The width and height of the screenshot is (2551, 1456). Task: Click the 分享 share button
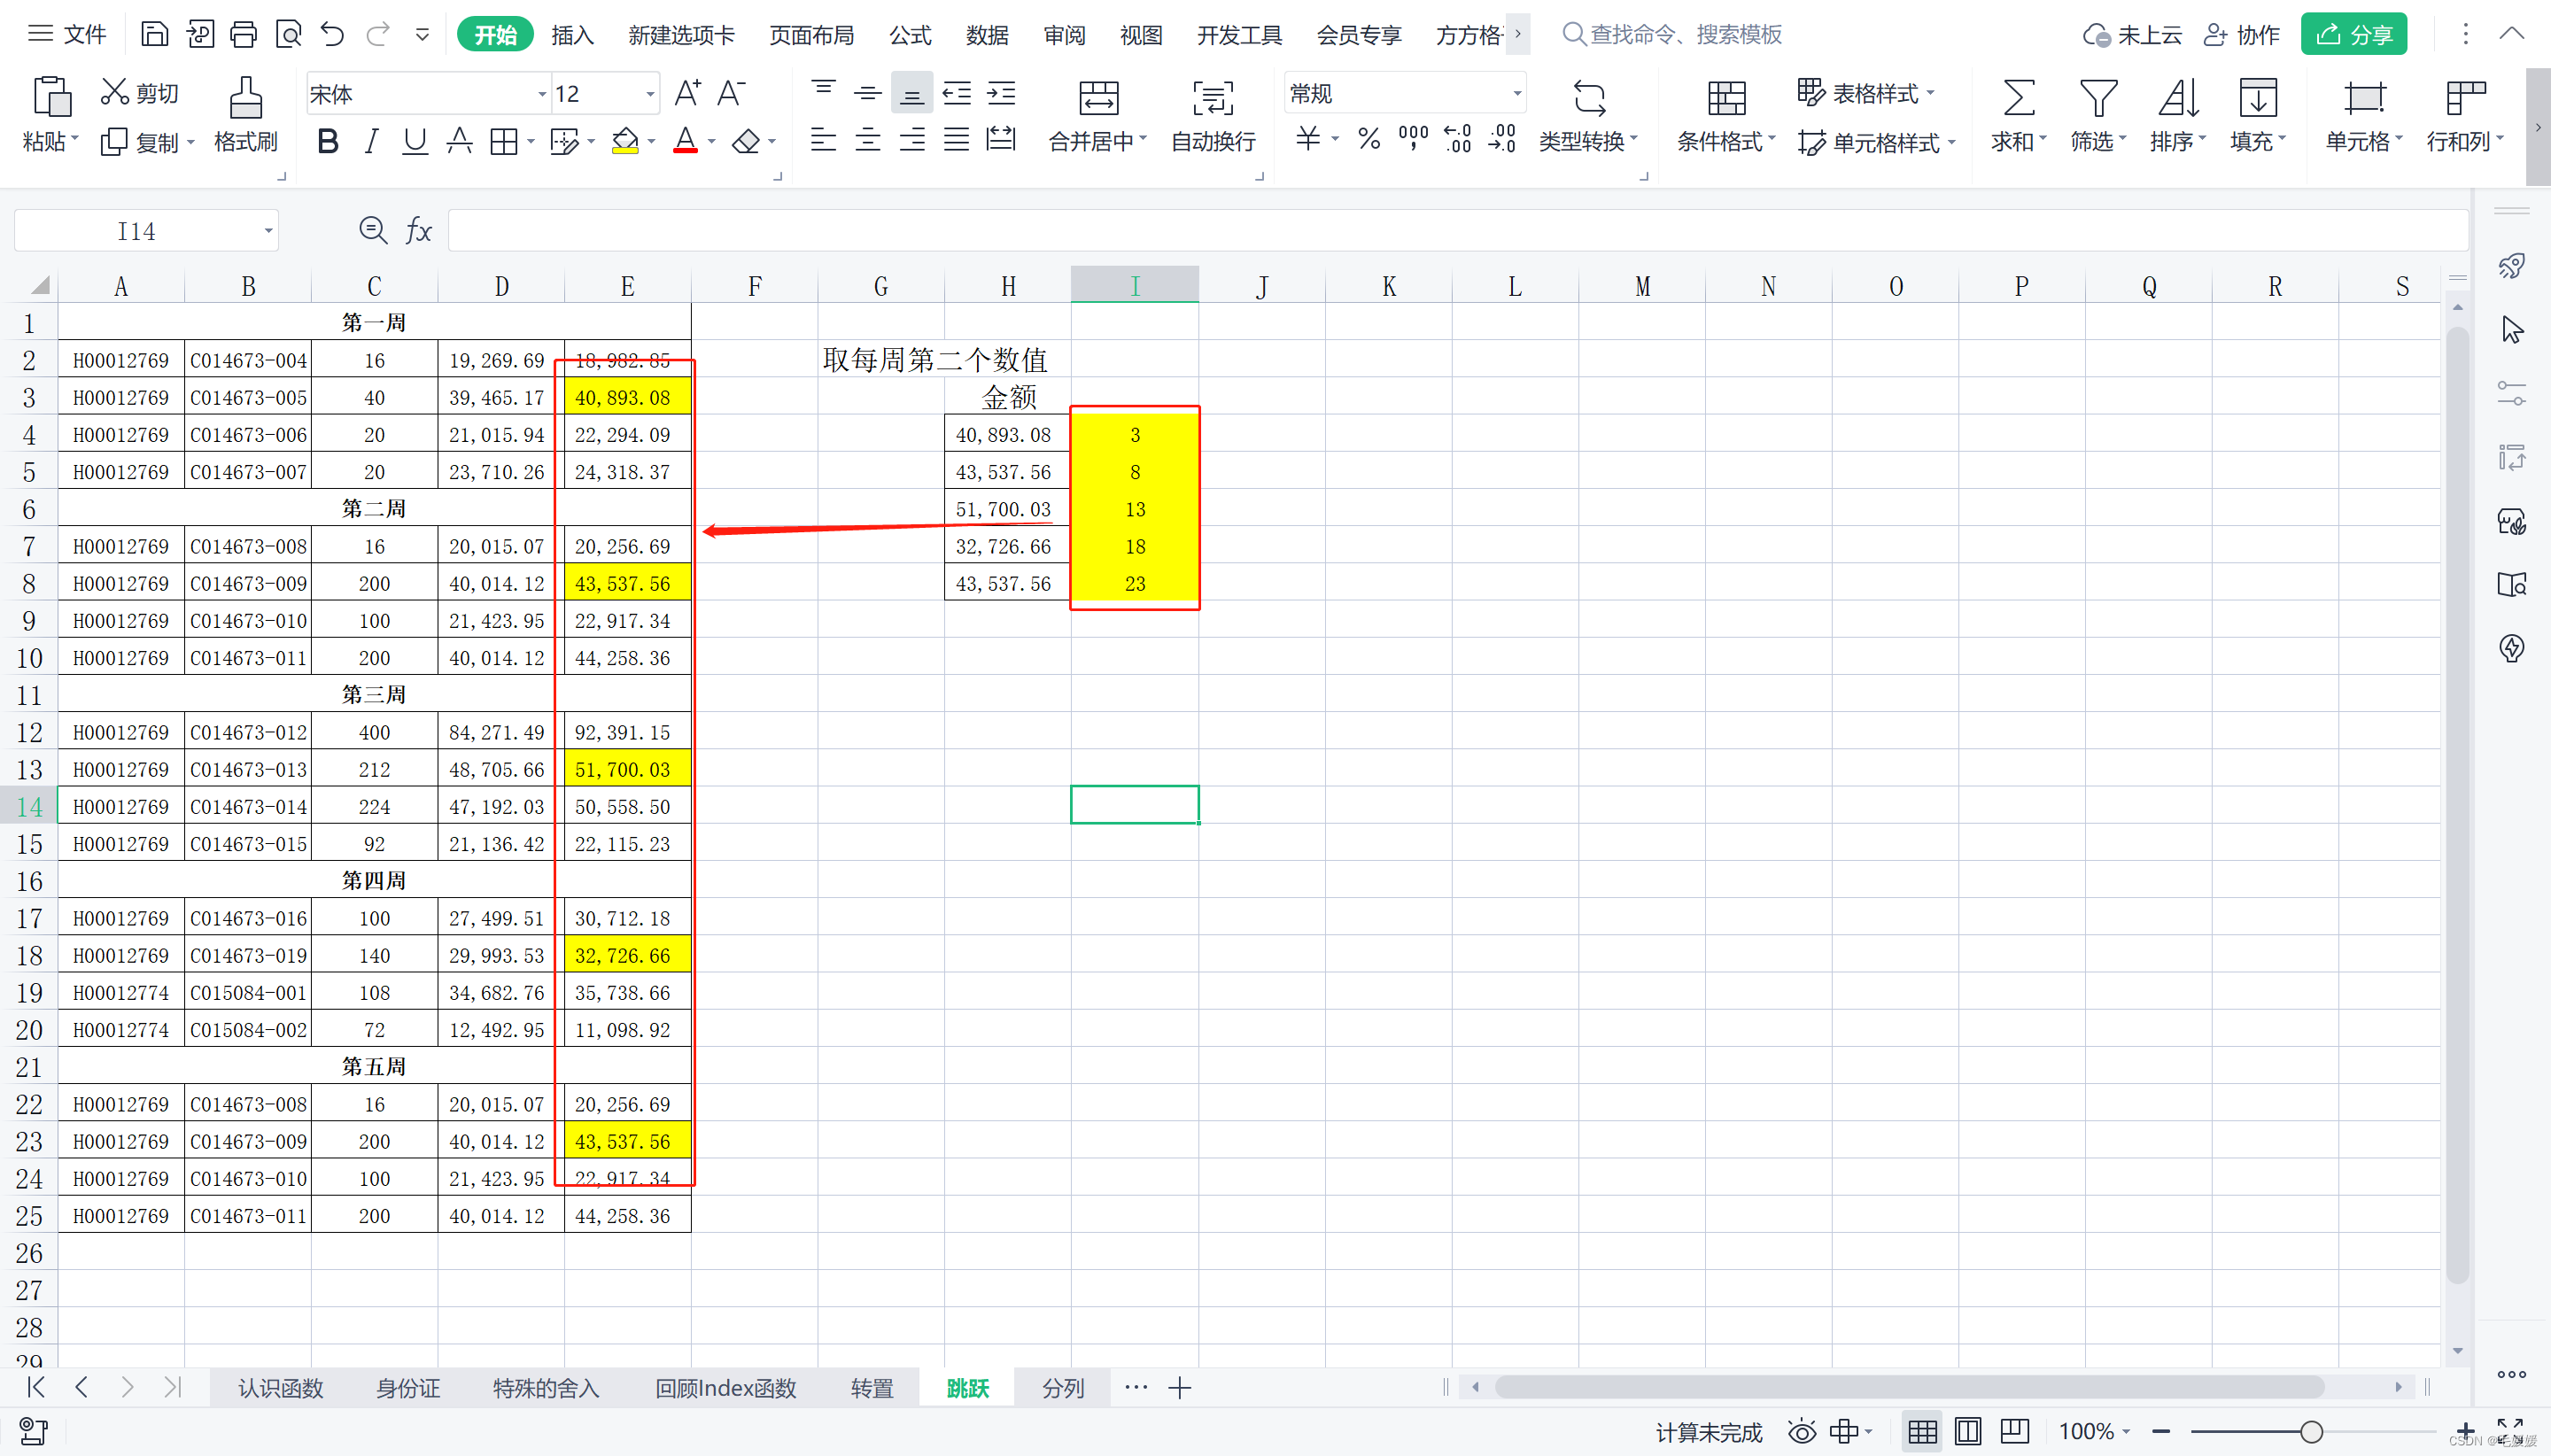click(x=2354, y=35)
